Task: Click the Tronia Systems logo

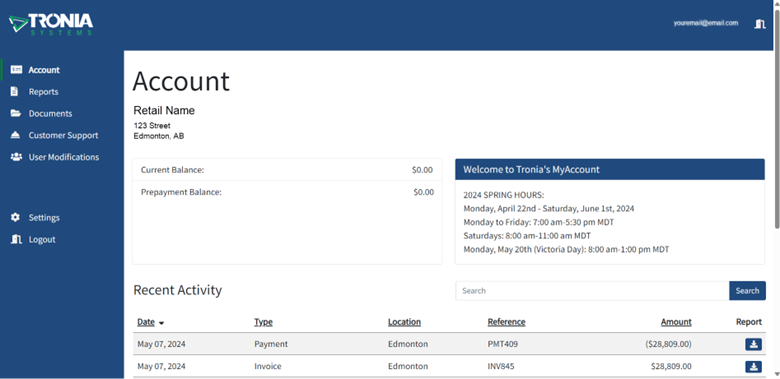Action: point(51,24)
